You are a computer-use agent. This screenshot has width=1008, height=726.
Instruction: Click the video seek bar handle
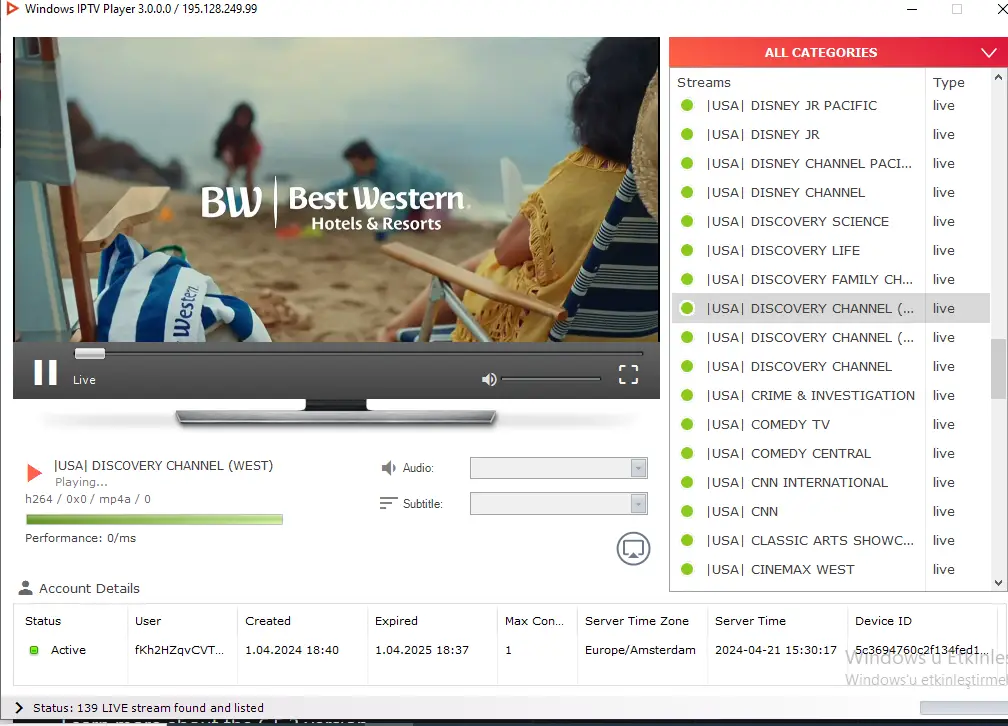(89, 353)
